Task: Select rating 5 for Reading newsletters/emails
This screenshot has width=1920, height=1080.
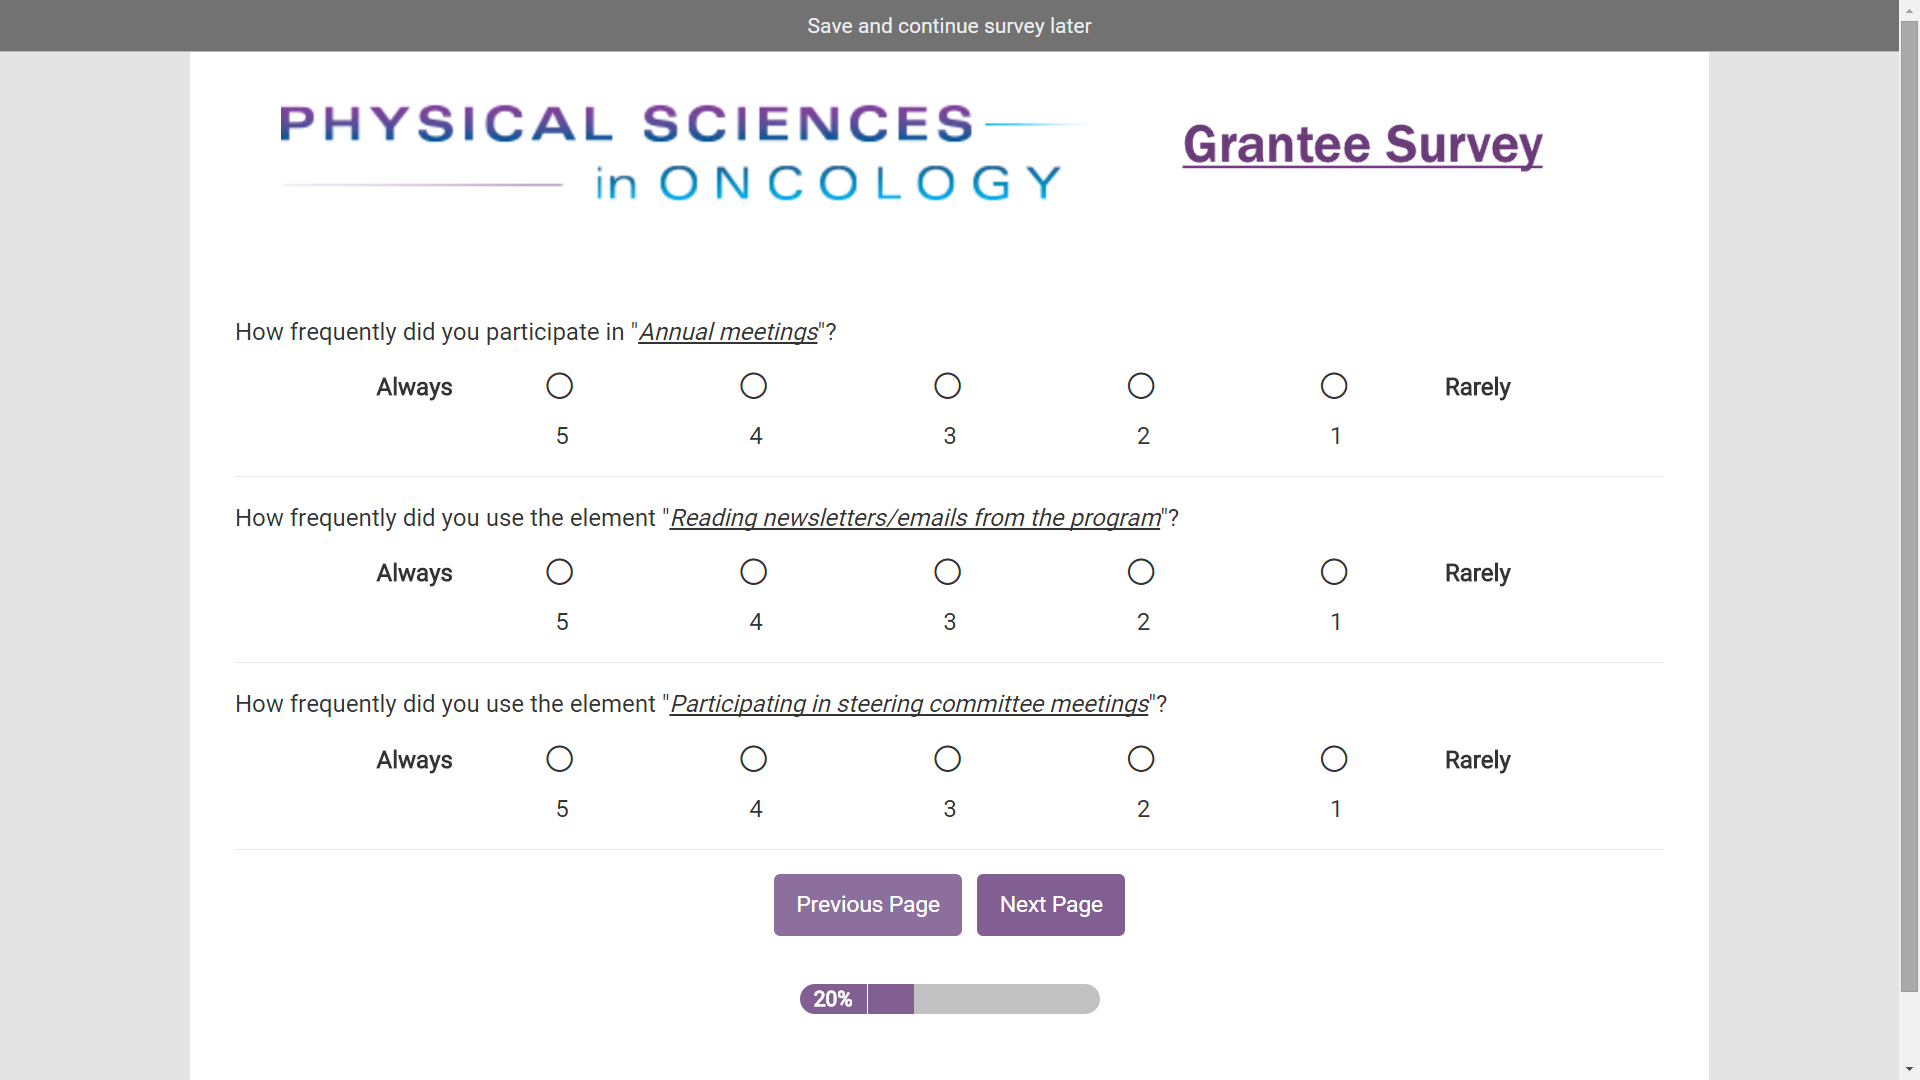Action: 559,572
